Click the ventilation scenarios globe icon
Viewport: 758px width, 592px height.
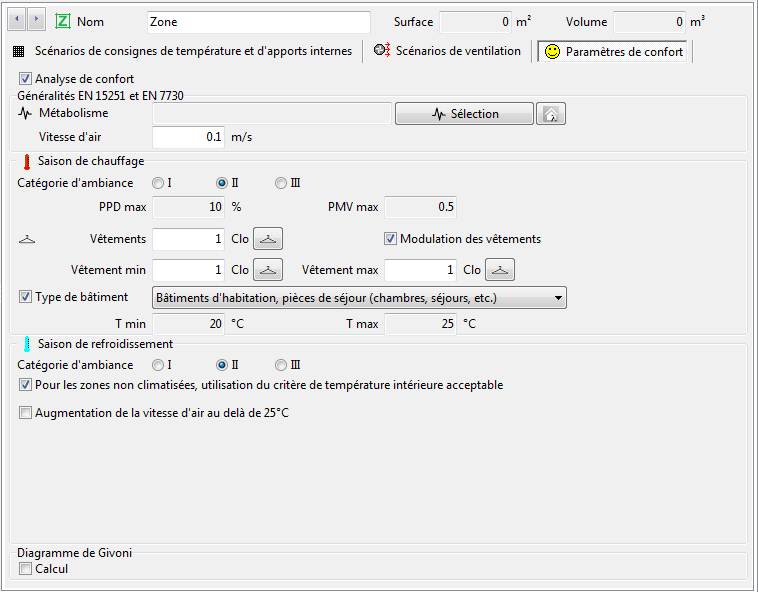tap(382, 50)
